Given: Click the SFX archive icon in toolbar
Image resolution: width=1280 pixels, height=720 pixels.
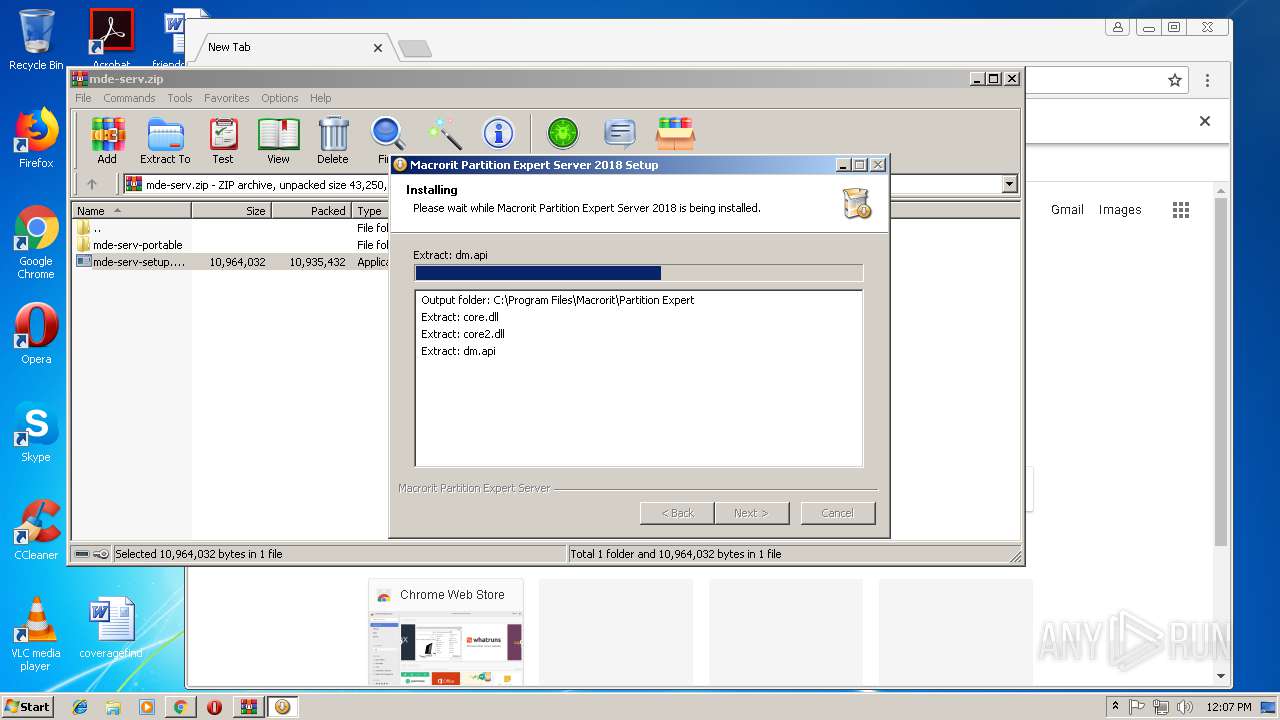Looking at the screenshot, I should [x=676, y=133].
